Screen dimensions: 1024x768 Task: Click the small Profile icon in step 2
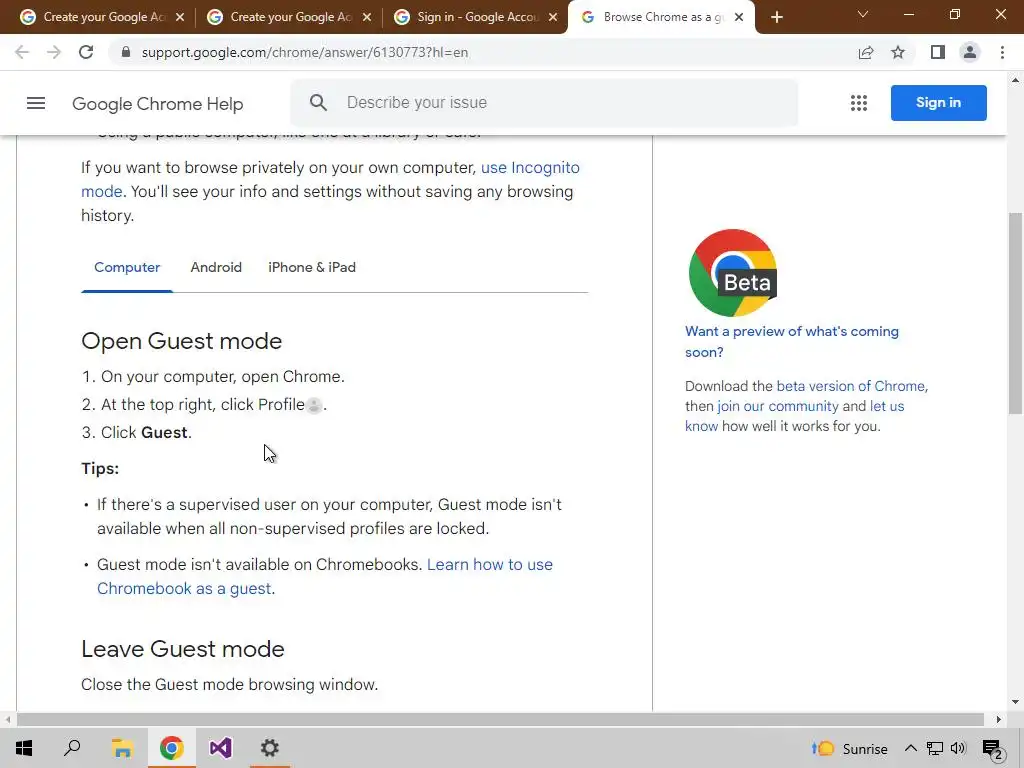point(314,406)
